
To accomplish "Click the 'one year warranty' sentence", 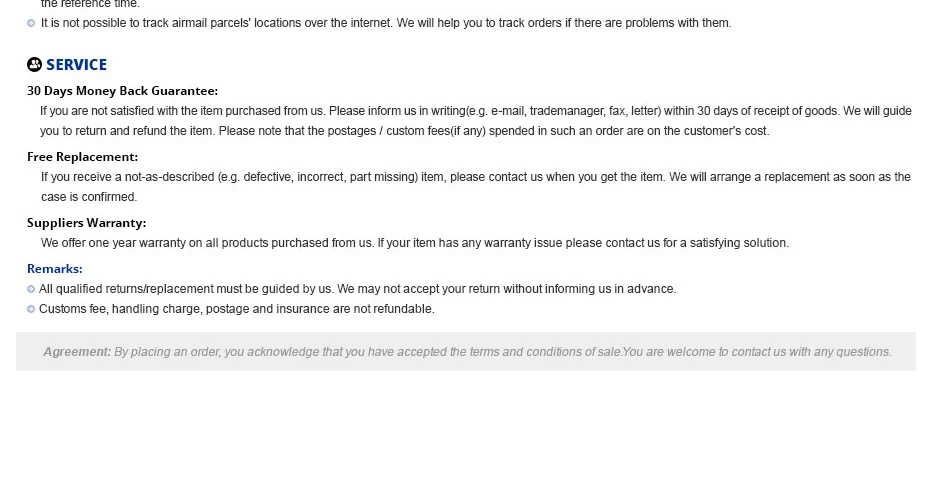I will 207,243.
